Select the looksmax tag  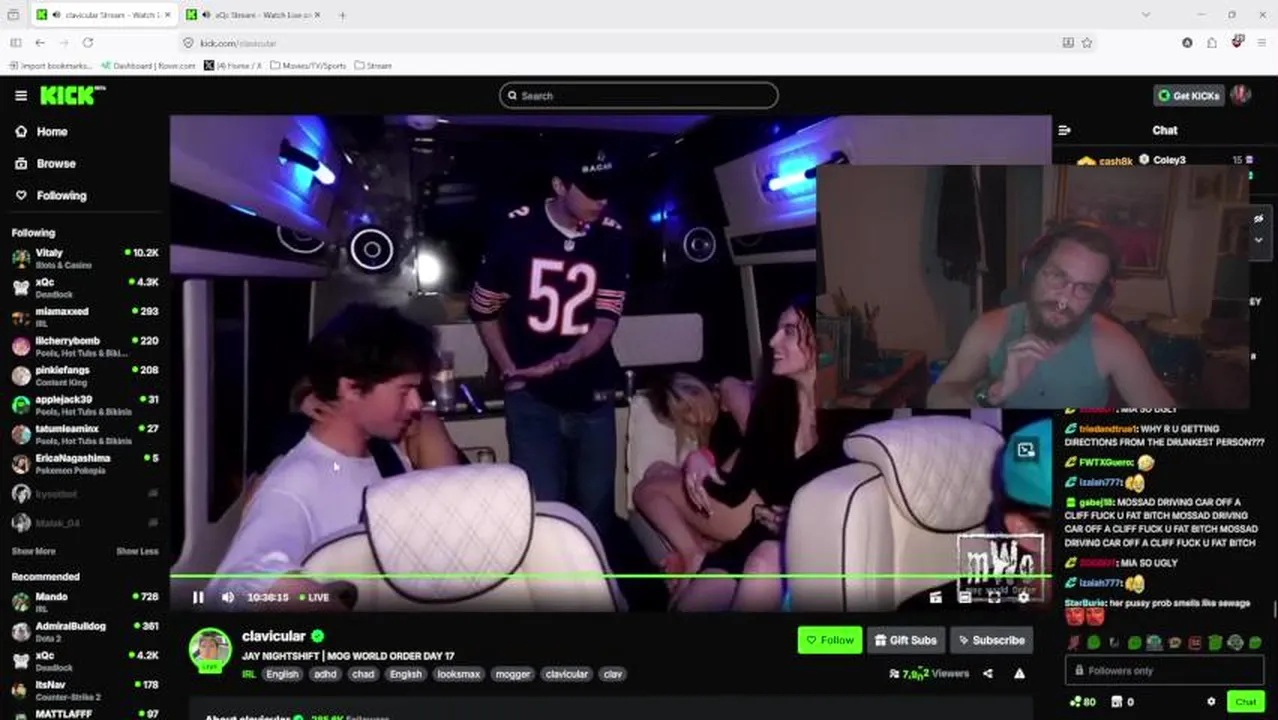459,674
